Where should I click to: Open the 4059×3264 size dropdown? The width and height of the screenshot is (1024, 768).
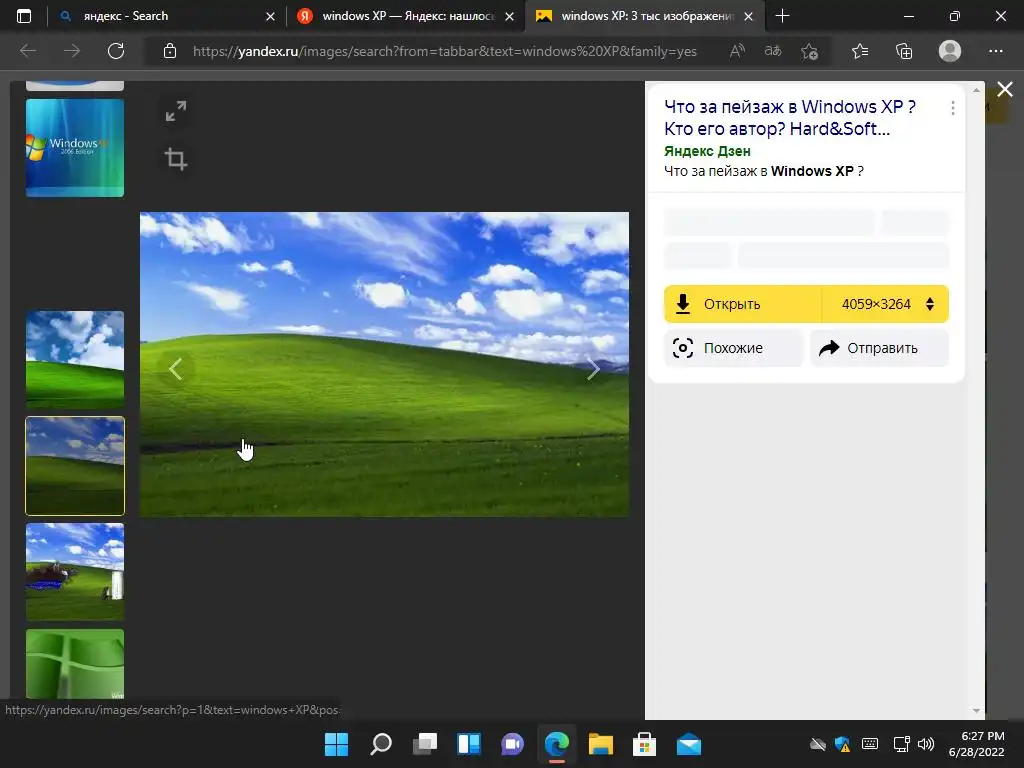pos(886,304)
